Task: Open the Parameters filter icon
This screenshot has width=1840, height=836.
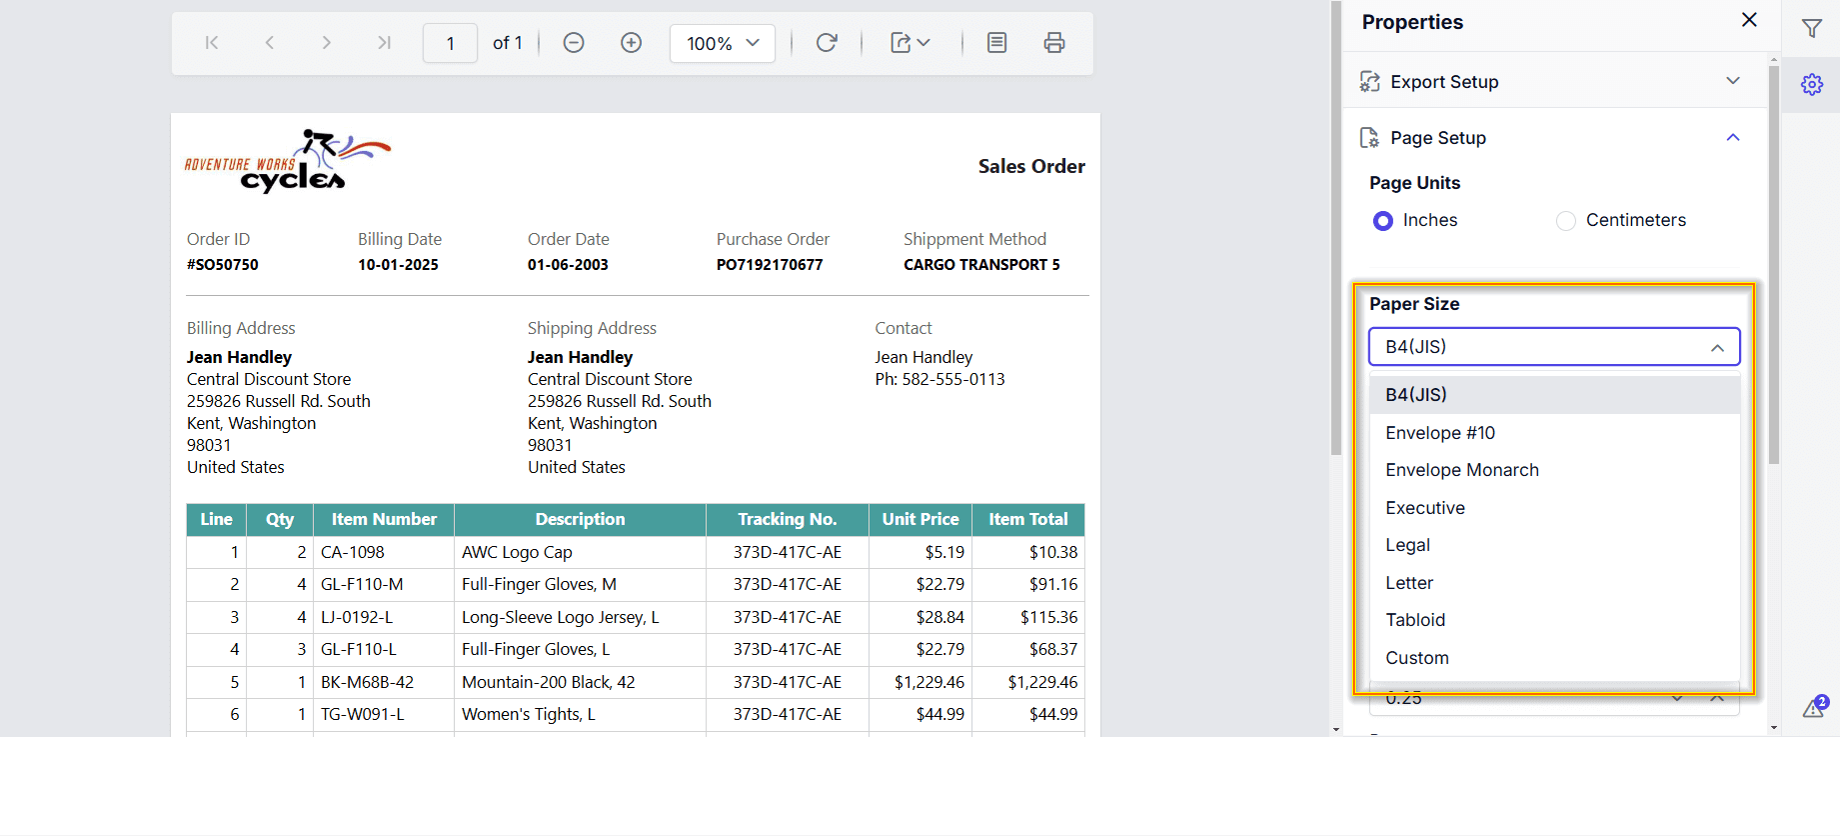Action: [x=1811, y=29]
